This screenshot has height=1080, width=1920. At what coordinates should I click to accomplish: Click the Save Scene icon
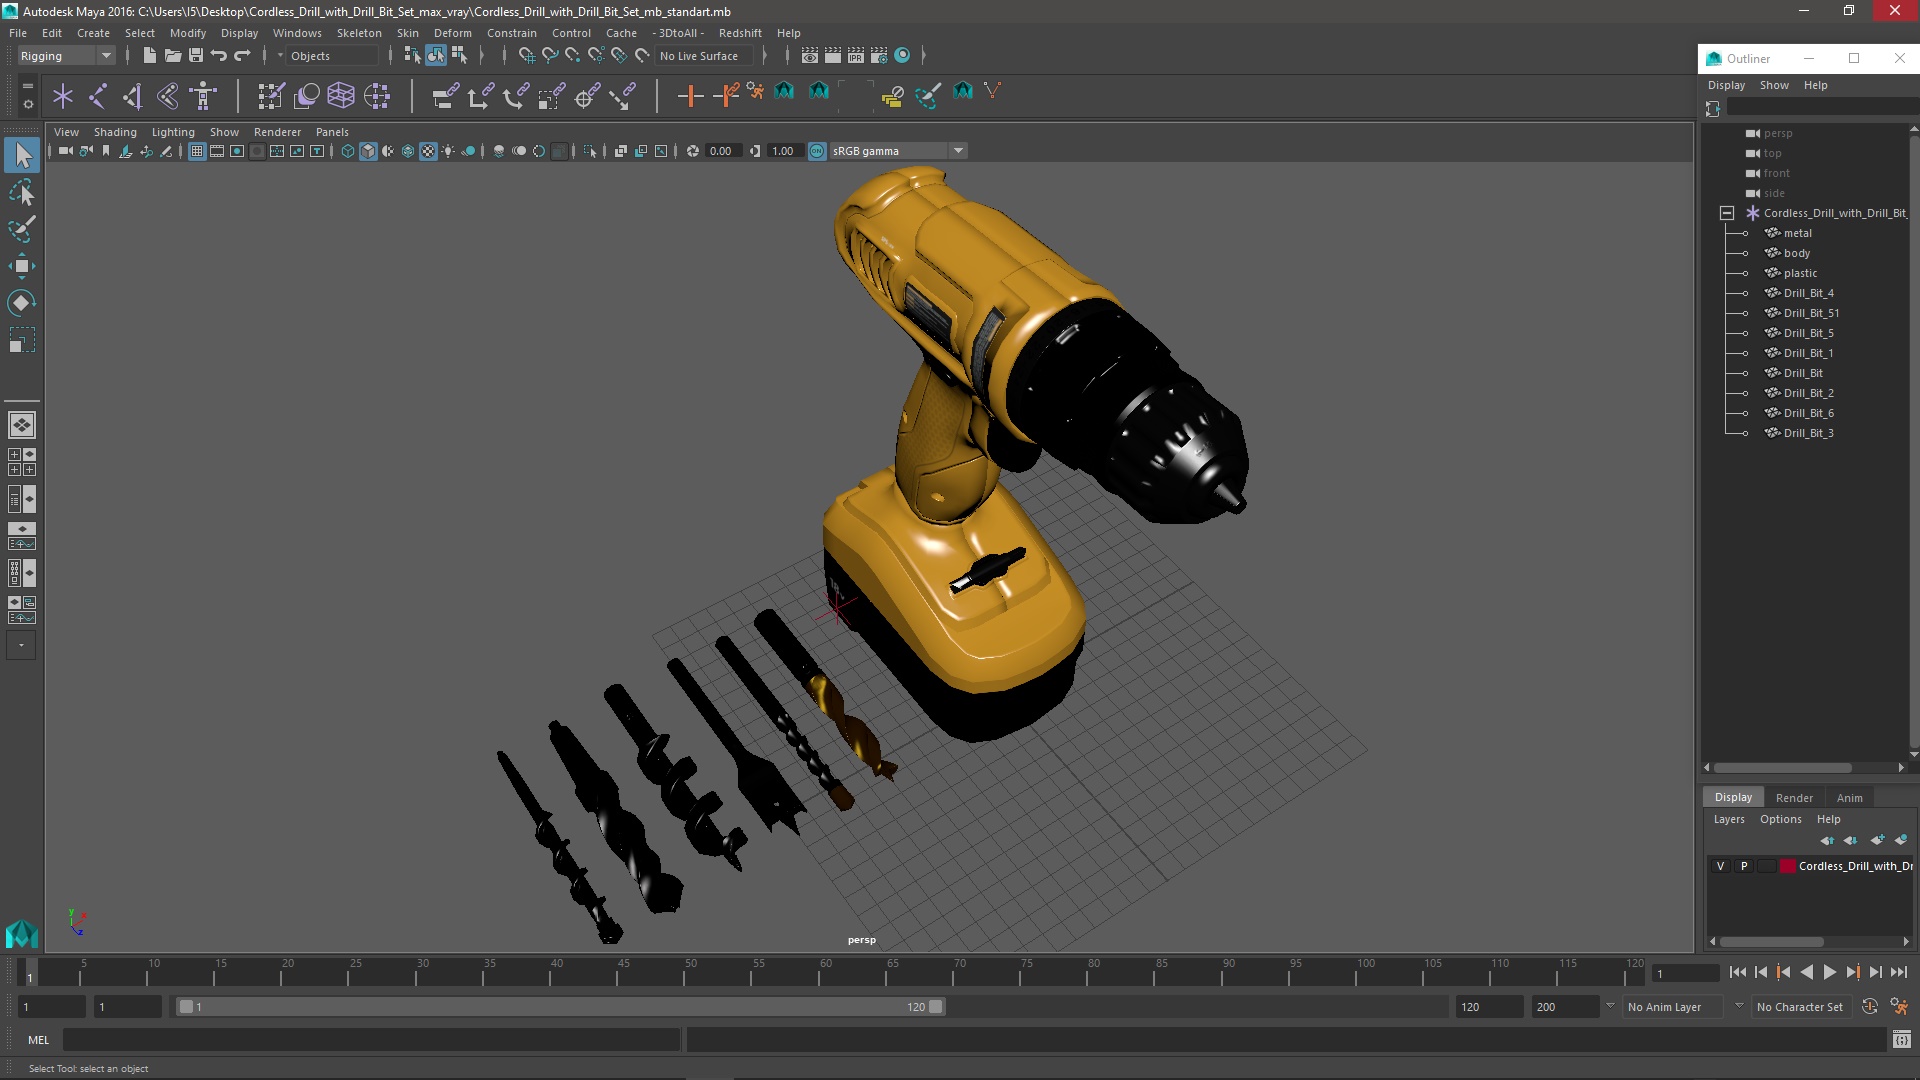(195, 56)
